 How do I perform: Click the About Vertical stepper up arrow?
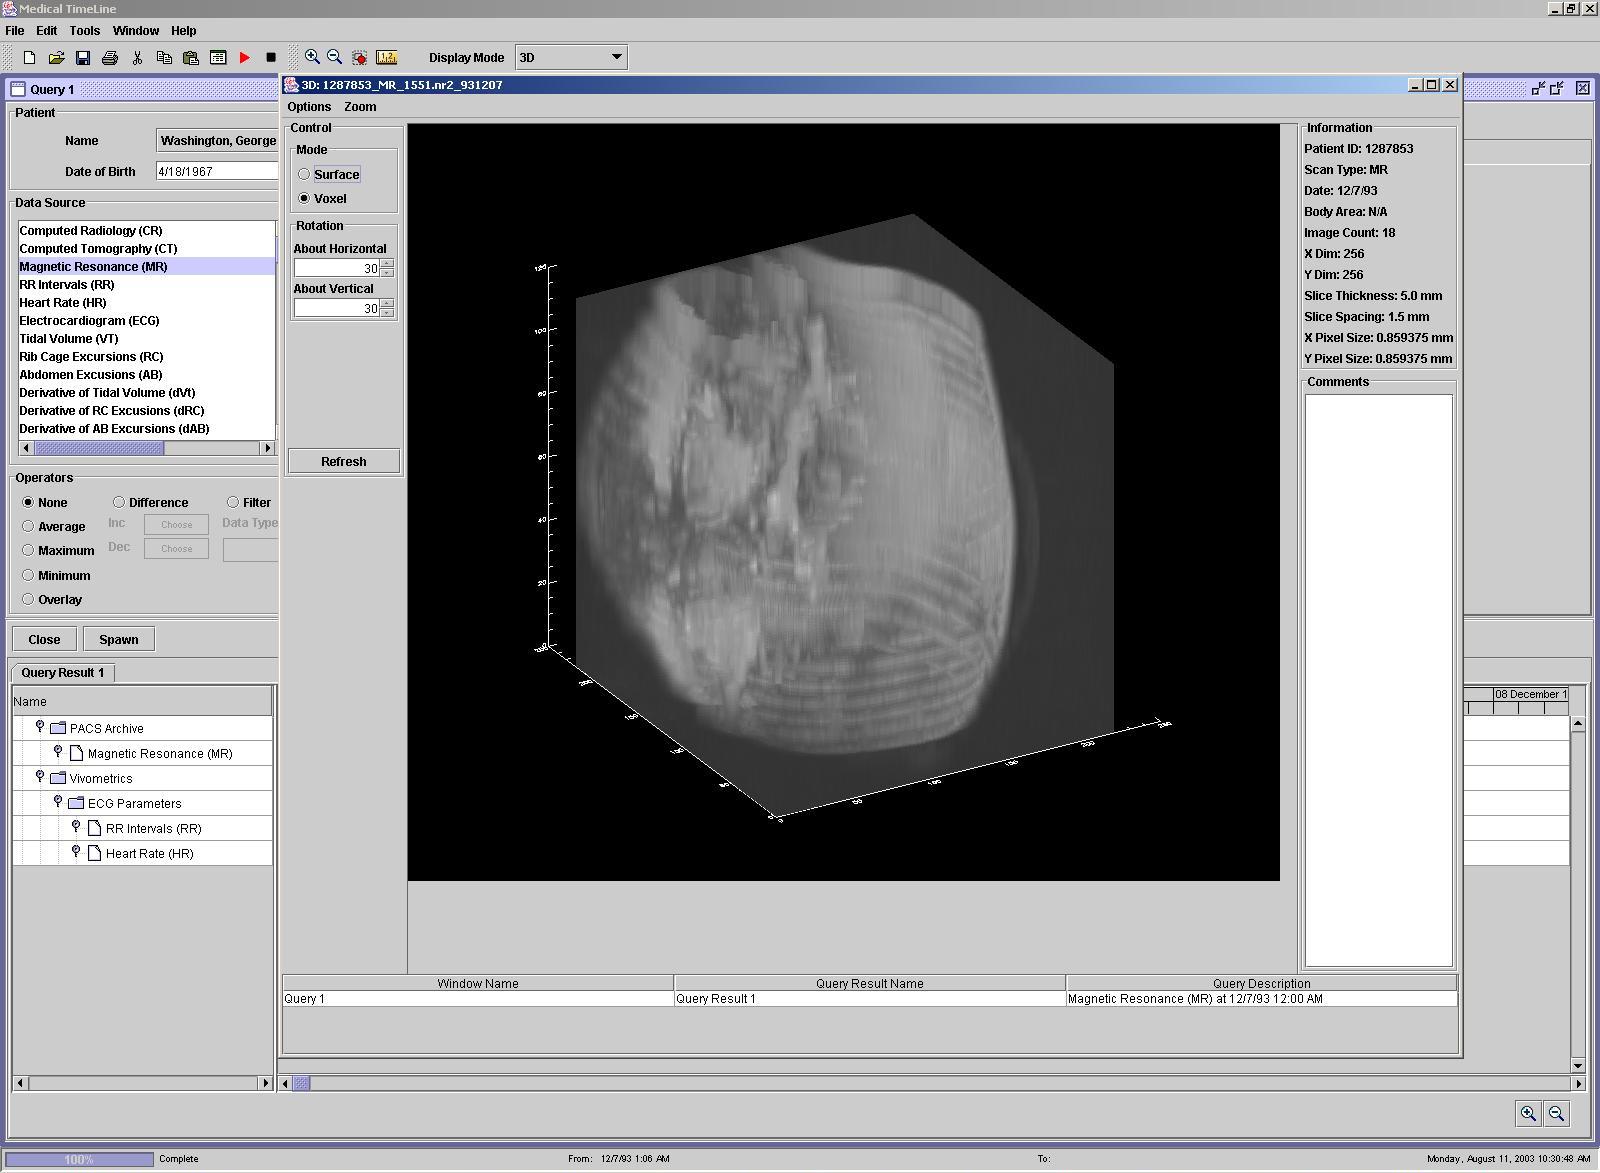coord(387,304)
